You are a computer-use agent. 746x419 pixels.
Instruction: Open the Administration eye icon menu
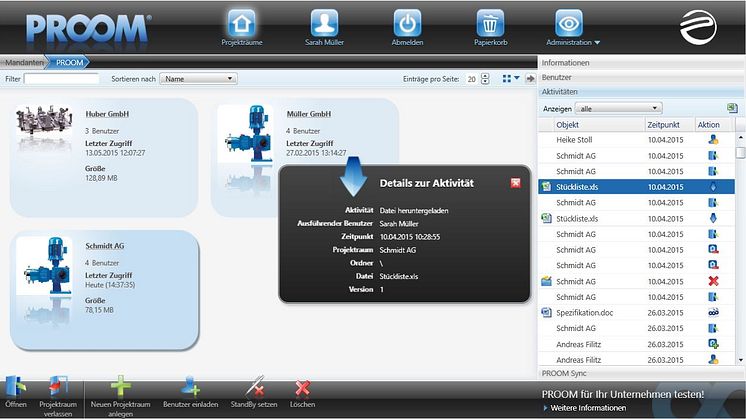(x=569, y=23)
